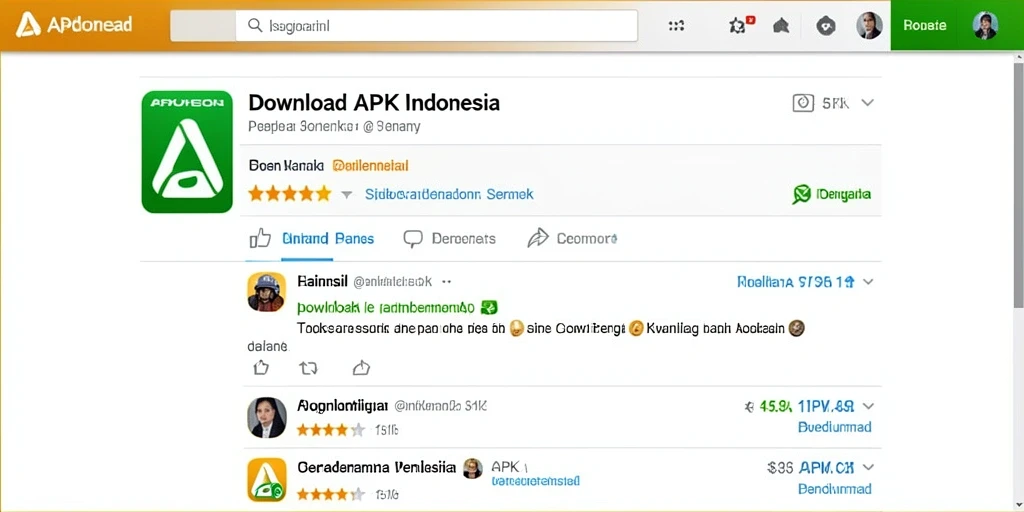This screenshot has height=512, width=1024.
Task: Click the 5FK camera icon
Action: click(803, 103)
